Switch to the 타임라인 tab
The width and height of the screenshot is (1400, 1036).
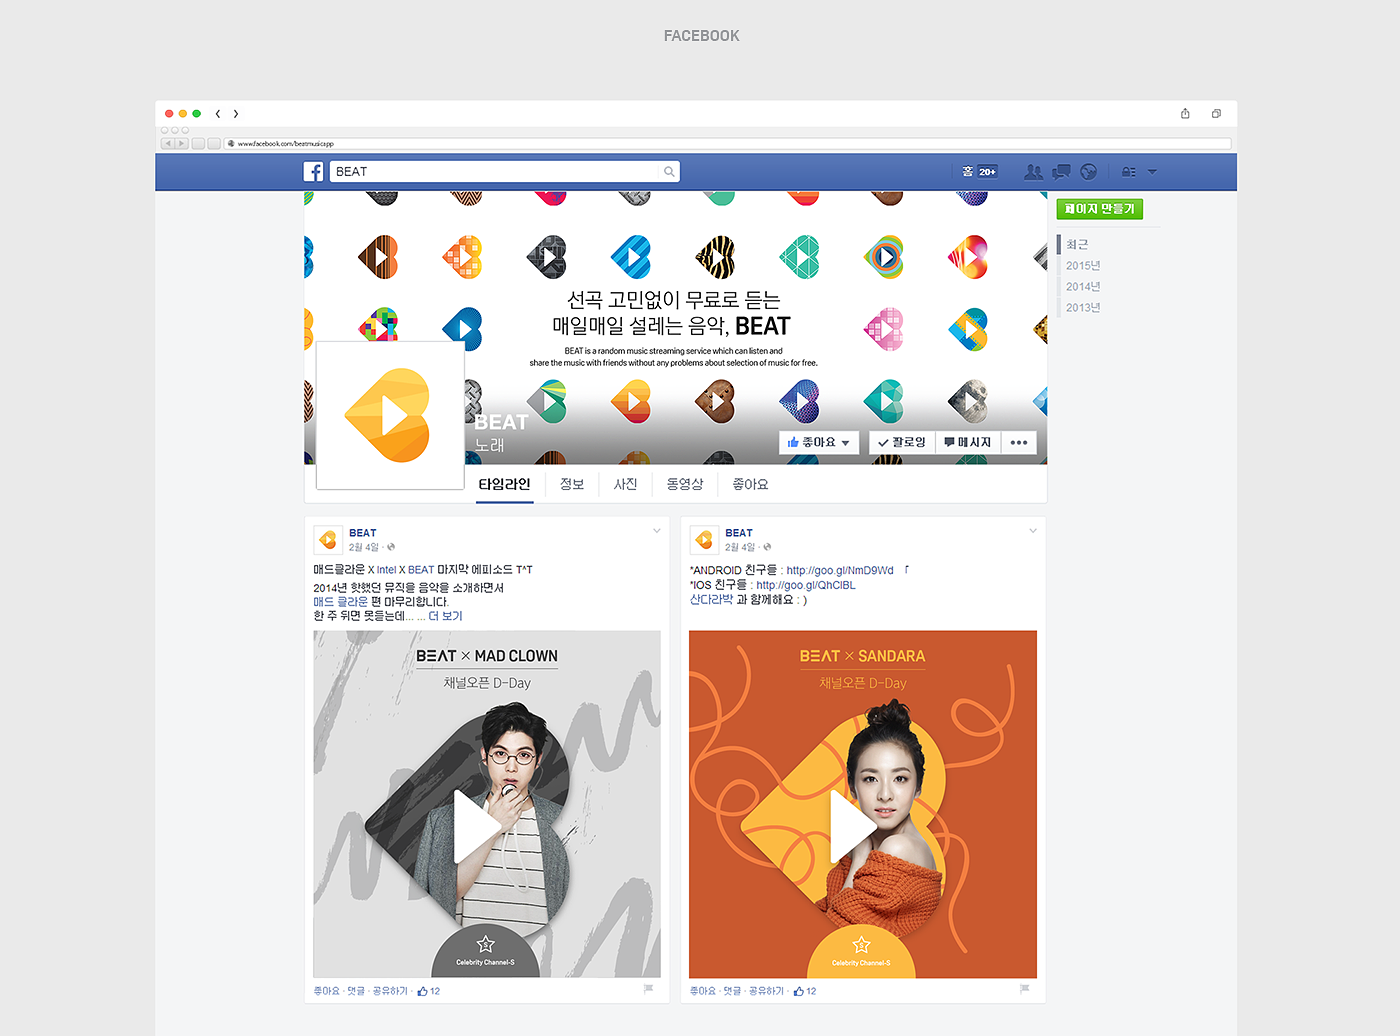point(504,484)
